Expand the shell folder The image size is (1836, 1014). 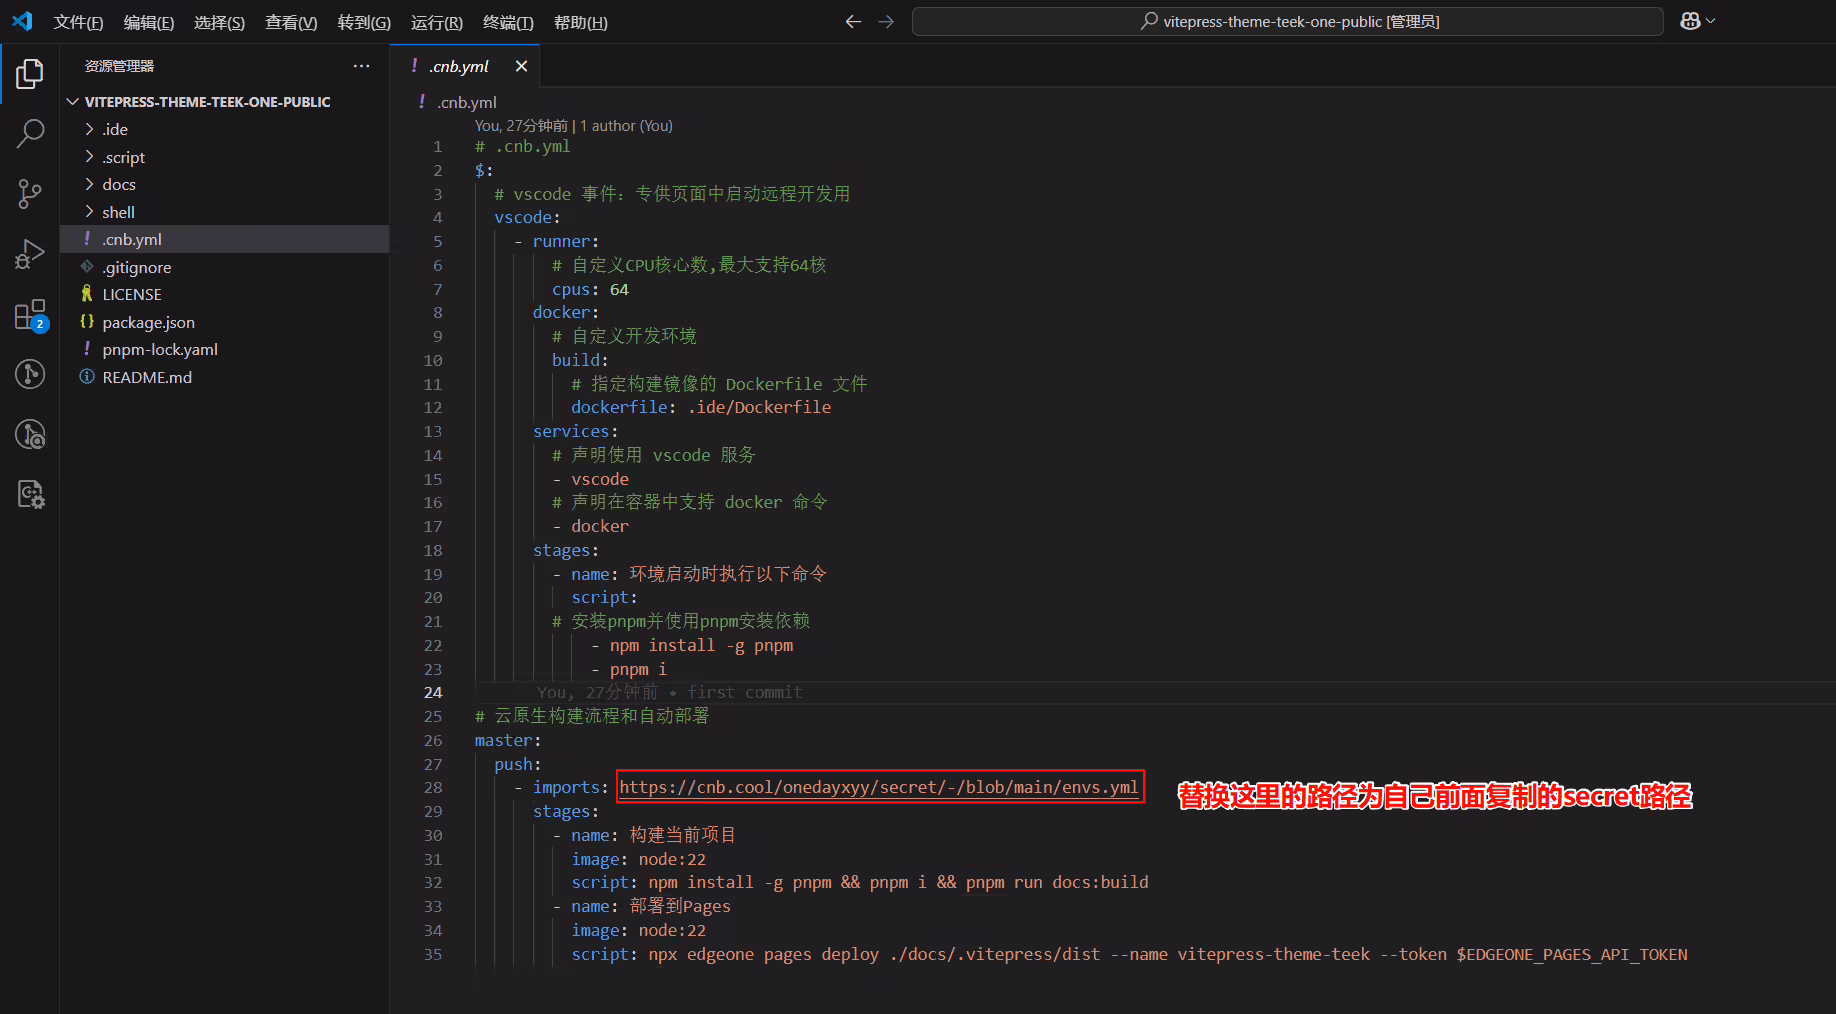(x=225, y=212)
